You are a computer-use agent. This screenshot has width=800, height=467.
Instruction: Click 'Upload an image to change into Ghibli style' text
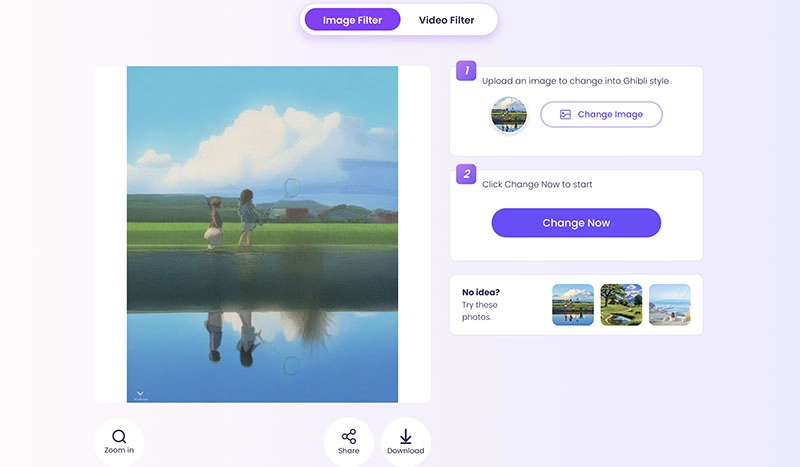(x=575, y=81)
